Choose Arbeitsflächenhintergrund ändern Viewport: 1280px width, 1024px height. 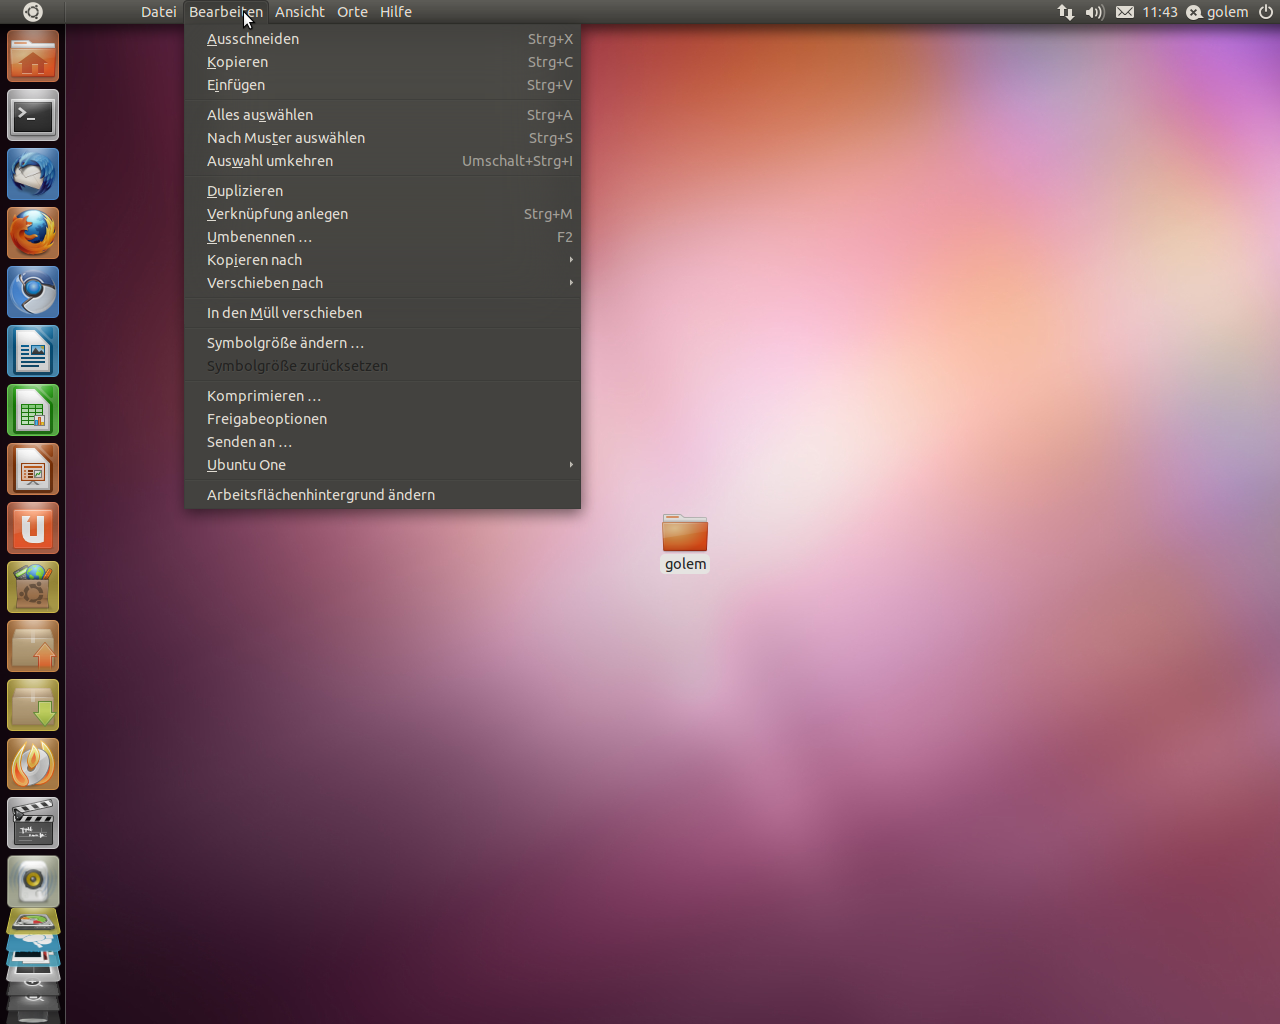320,494
